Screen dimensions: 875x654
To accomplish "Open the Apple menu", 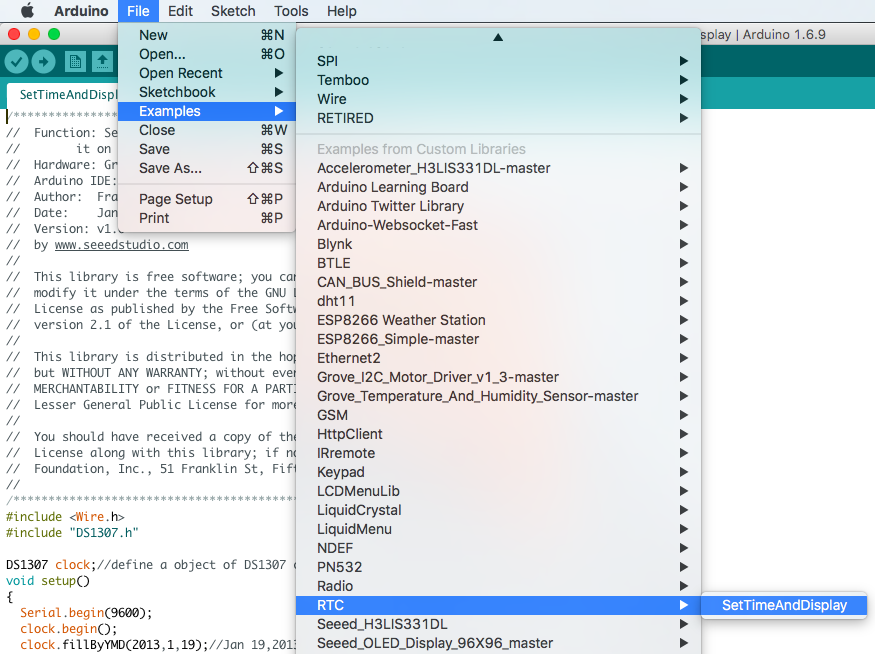I will tap(27, 11).
